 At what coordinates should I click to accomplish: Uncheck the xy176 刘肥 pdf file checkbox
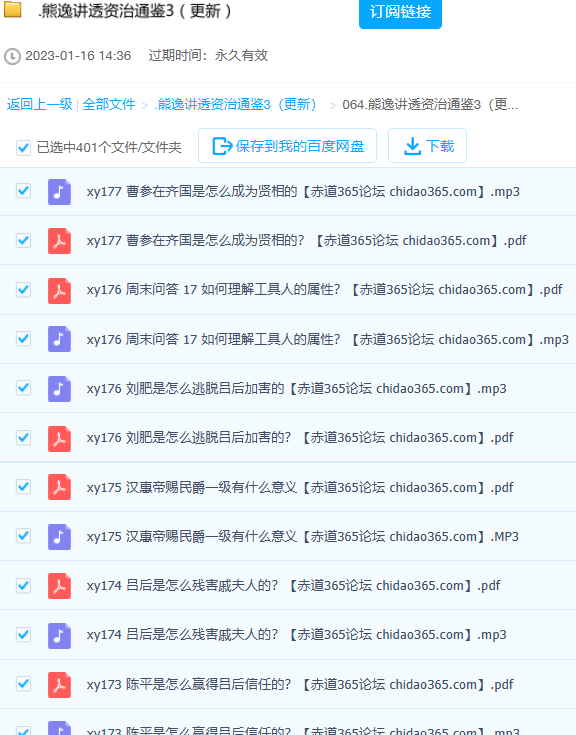point(23,437)
